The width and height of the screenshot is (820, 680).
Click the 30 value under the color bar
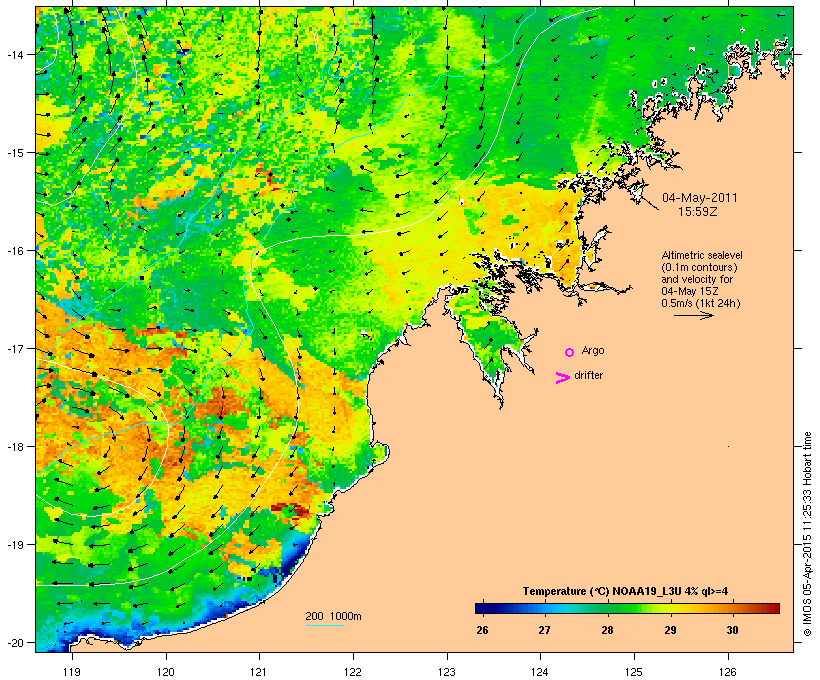coord(732,630)
